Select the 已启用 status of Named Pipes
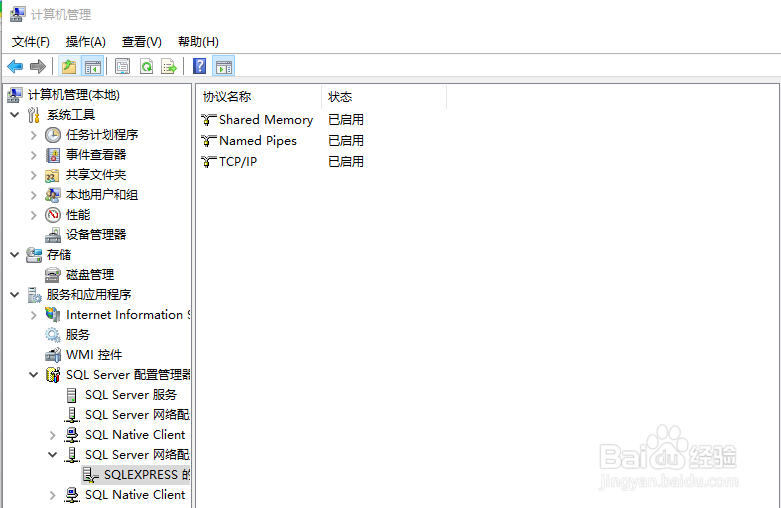 346,140
